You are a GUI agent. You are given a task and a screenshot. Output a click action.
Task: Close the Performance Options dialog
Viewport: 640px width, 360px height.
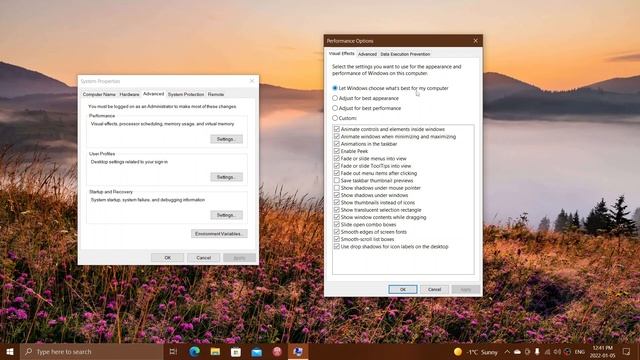476,41
